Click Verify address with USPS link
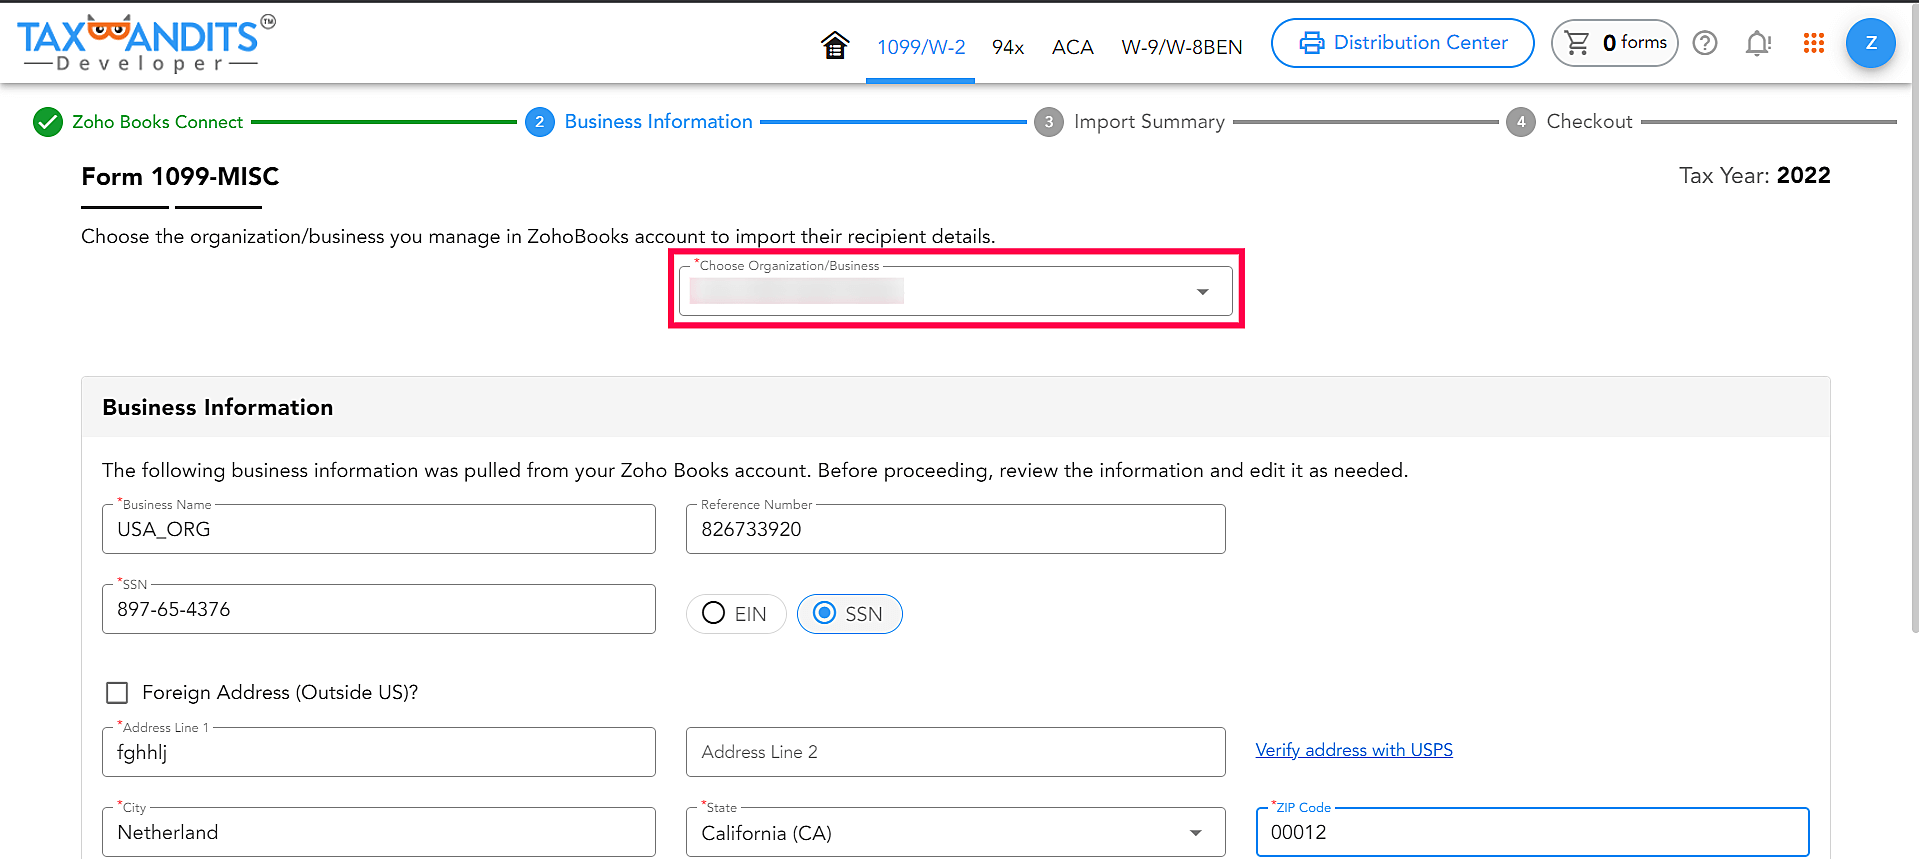This screenshot has width=1919, height=859. click(x=1354, y=750)
